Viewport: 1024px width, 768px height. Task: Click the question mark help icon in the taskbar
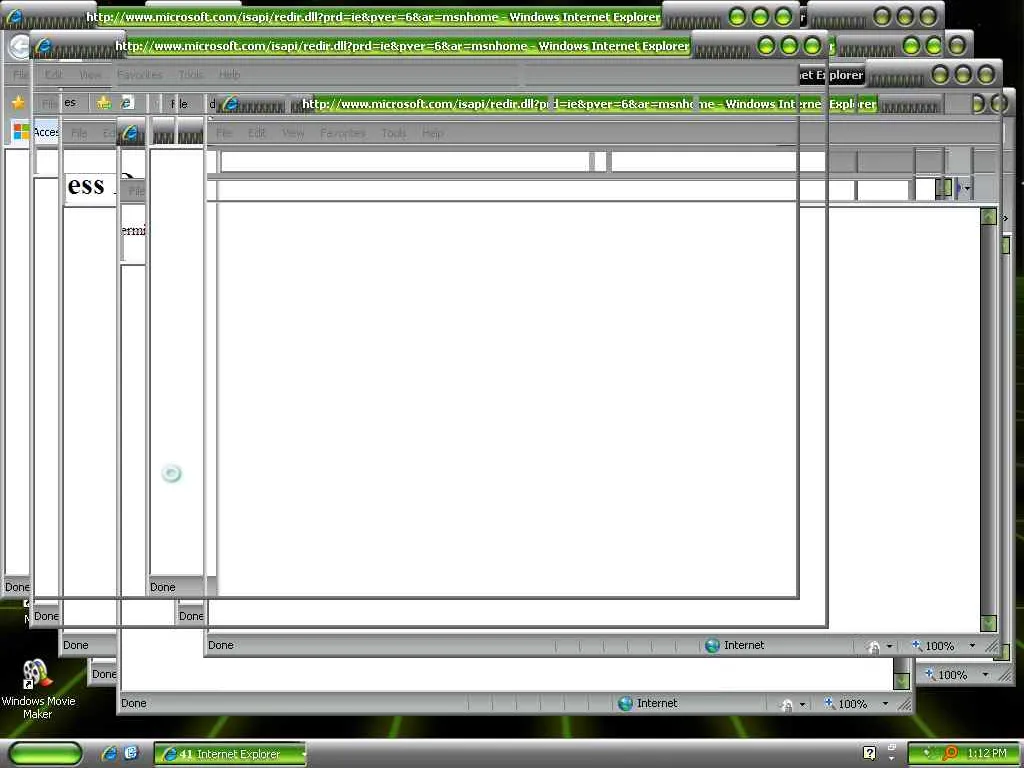pos(869,753)
